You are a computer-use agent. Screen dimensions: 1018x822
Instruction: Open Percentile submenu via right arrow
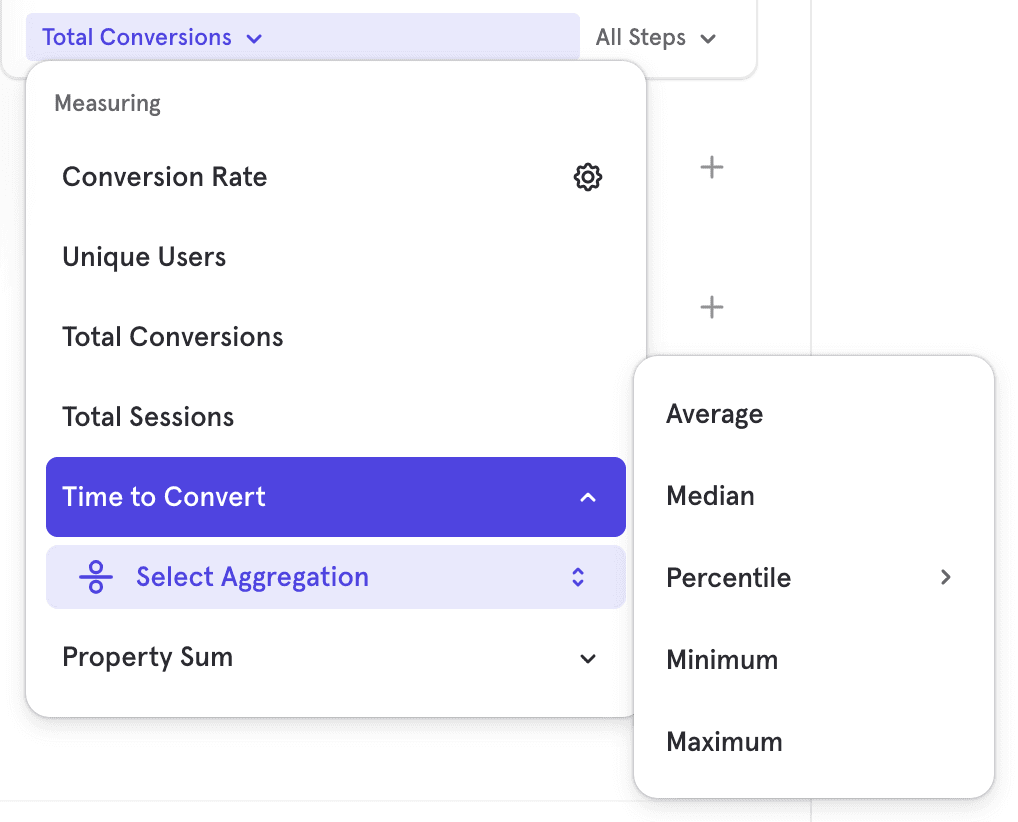point(945,578)
